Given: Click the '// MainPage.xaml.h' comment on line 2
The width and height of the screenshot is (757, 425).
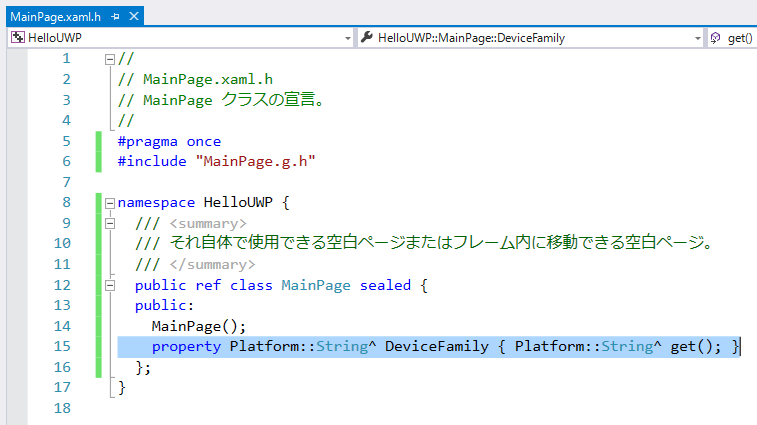Looking at the screenshot, I should click(x=195, y=79).
